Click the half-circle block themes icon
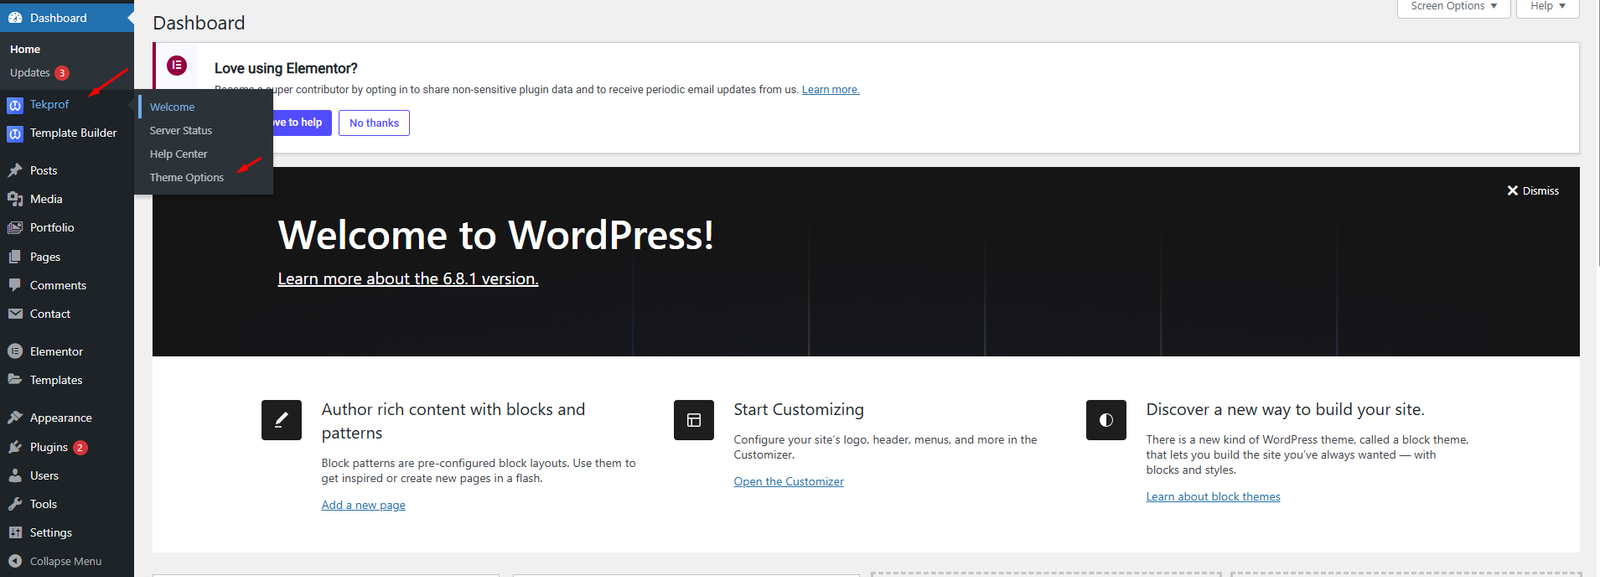The width and height of the screenshot is (1600, 577). tap(1106, 420)
